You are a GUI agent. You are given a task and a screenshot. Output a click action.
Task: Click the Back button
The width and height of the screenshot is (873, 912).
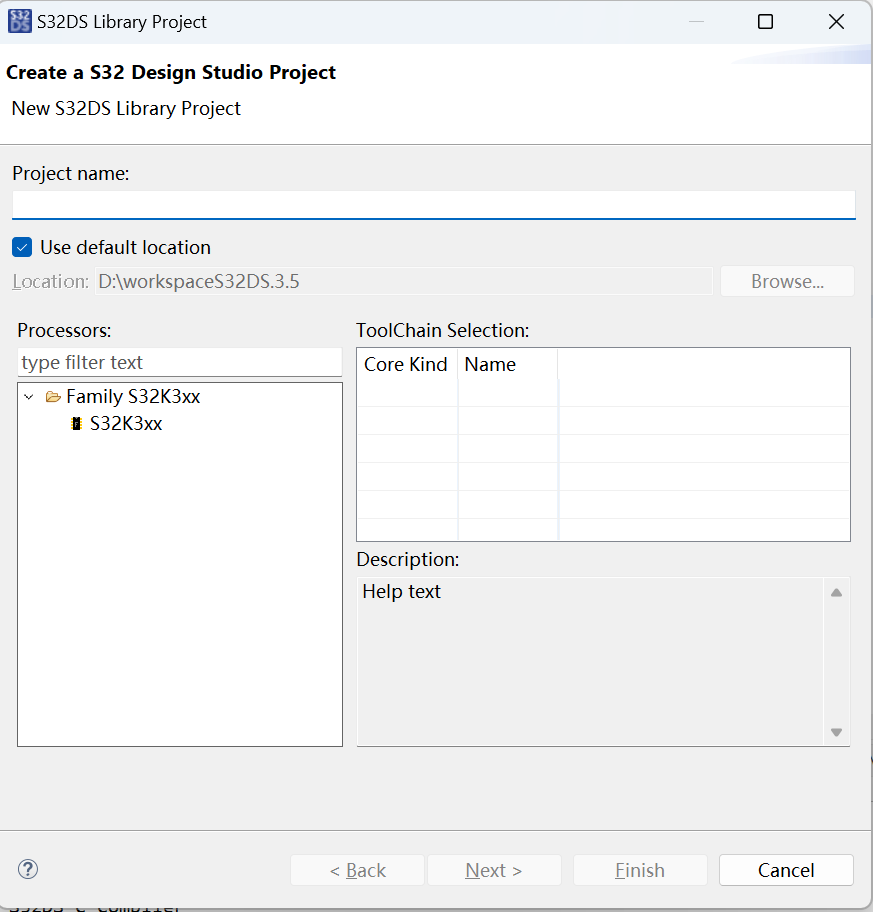[358, 870]
